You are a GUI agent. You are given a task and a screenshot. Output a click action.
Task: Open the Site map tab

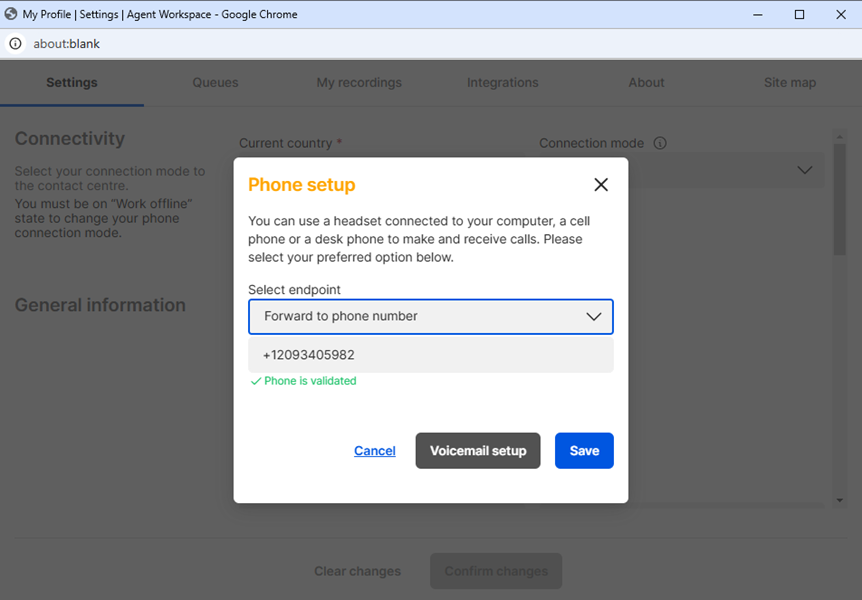pos(790,82)
